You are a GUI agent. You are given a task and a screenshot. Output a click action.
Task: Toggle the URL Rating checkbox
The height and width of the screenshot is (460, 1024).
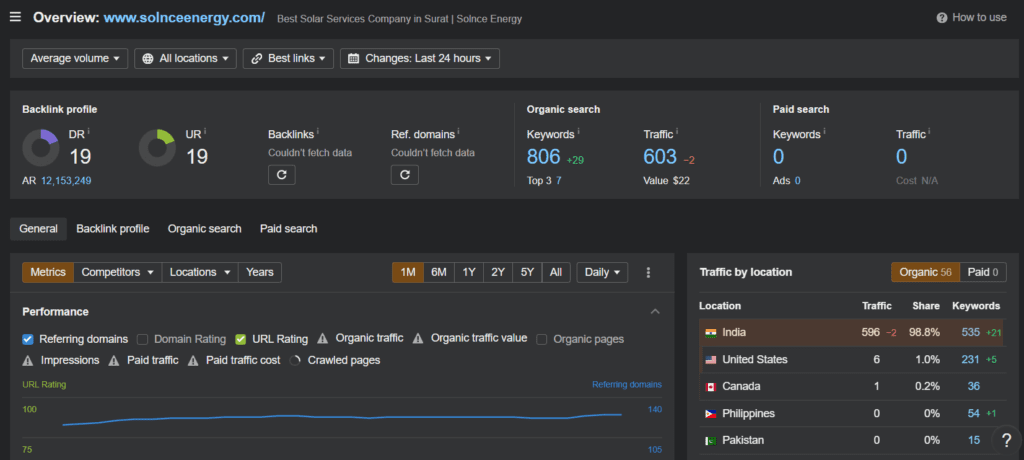pos(241,339)
